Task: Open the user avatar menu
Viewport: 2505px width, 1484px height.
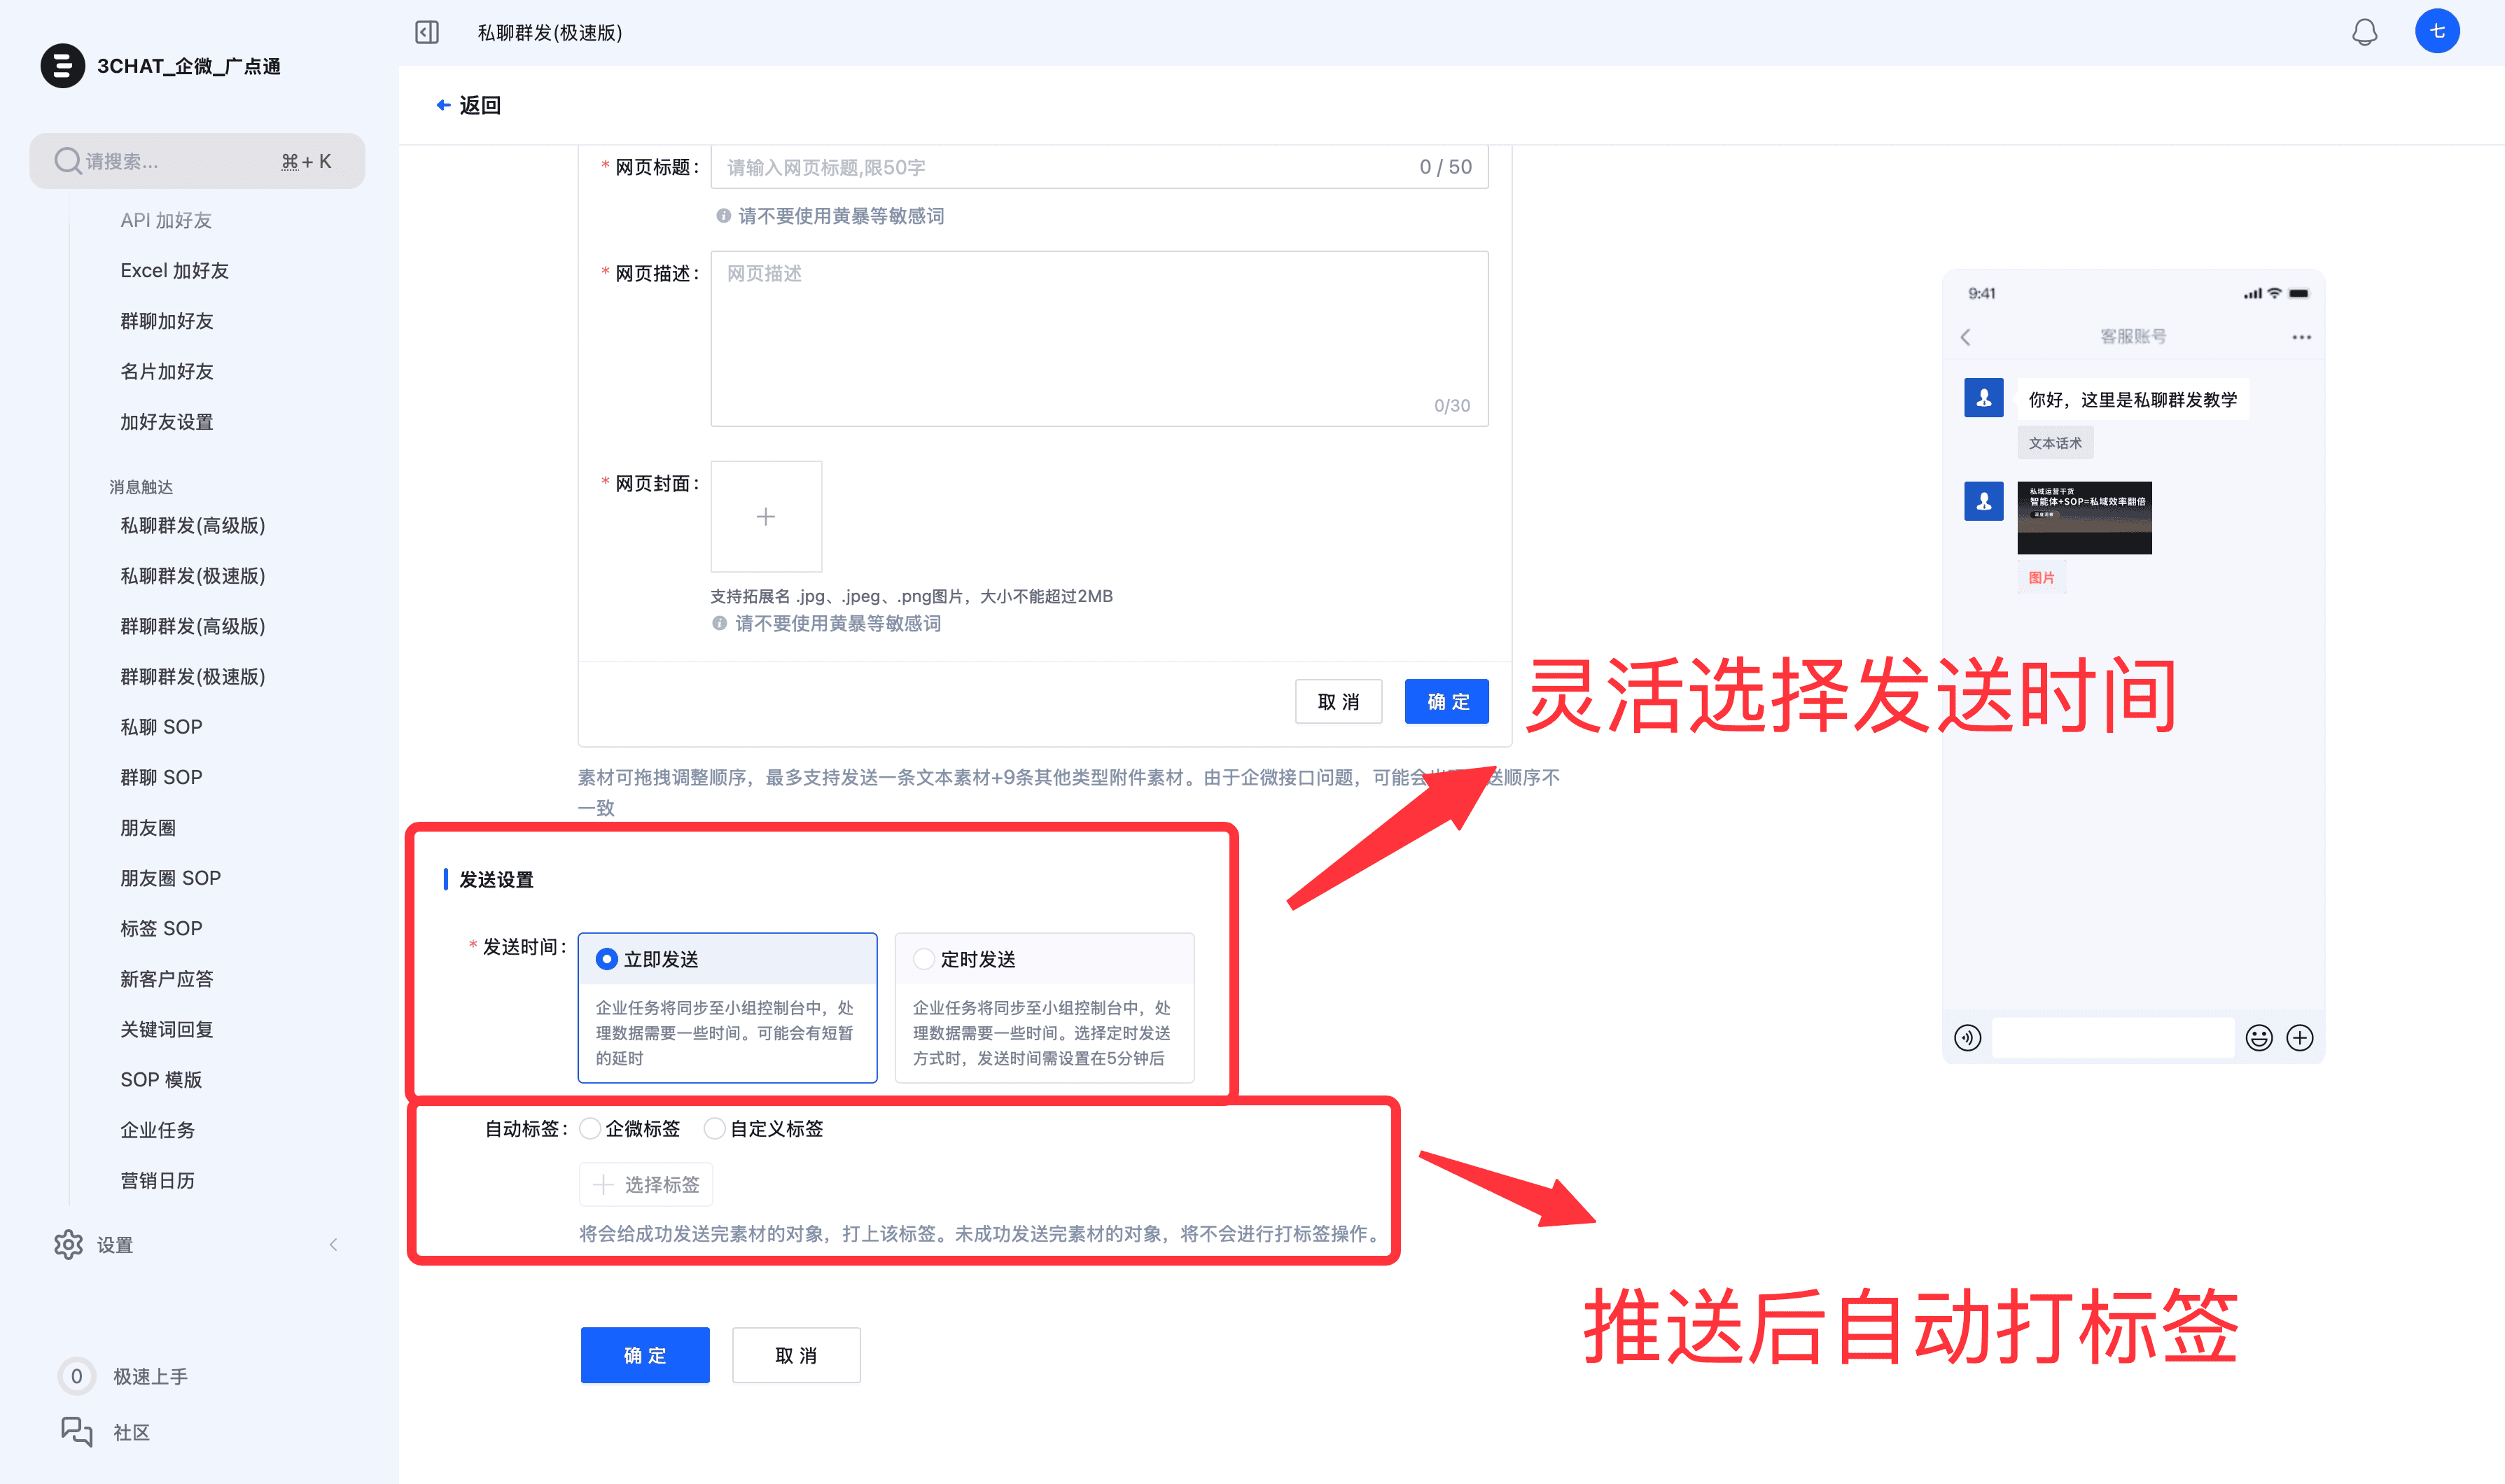Action: pos(2437,31)
